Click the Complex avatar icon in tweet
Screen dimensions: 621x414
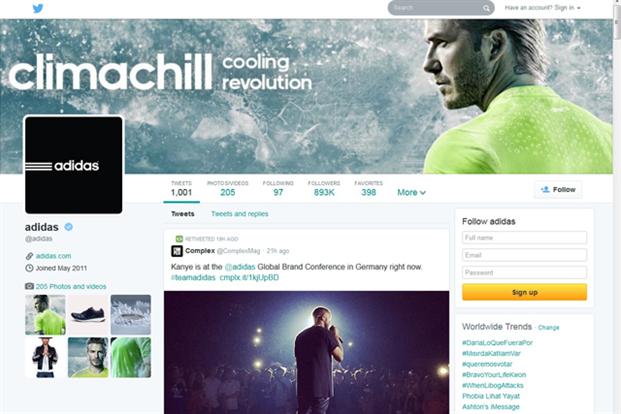click(177, 251)
